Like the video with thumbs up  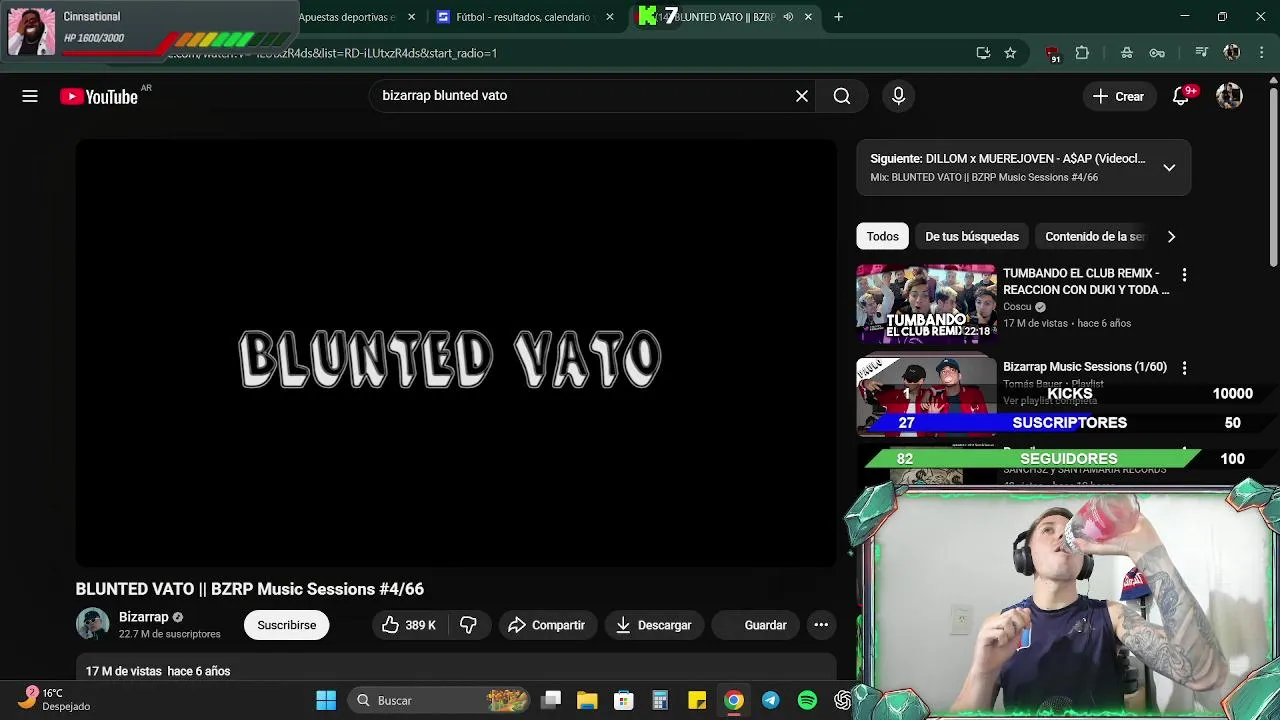point(409,625)
